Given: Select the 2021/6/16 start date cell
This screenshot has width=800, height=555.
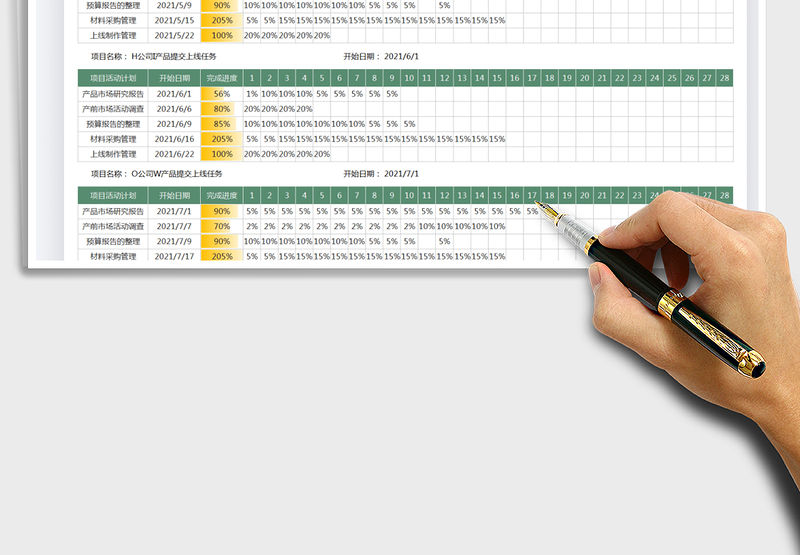Looking at the screenshot, I should click(174, 139).
